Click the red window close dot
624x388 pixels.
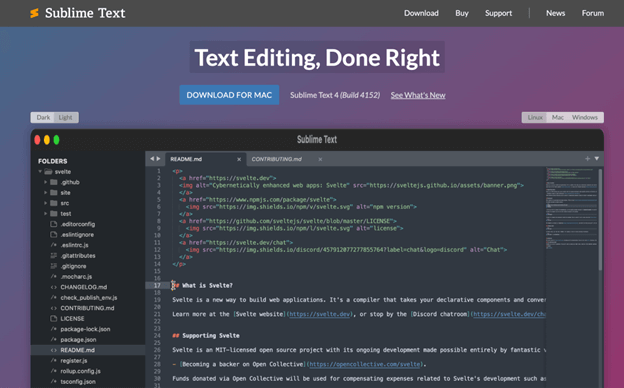pos(37,140)
